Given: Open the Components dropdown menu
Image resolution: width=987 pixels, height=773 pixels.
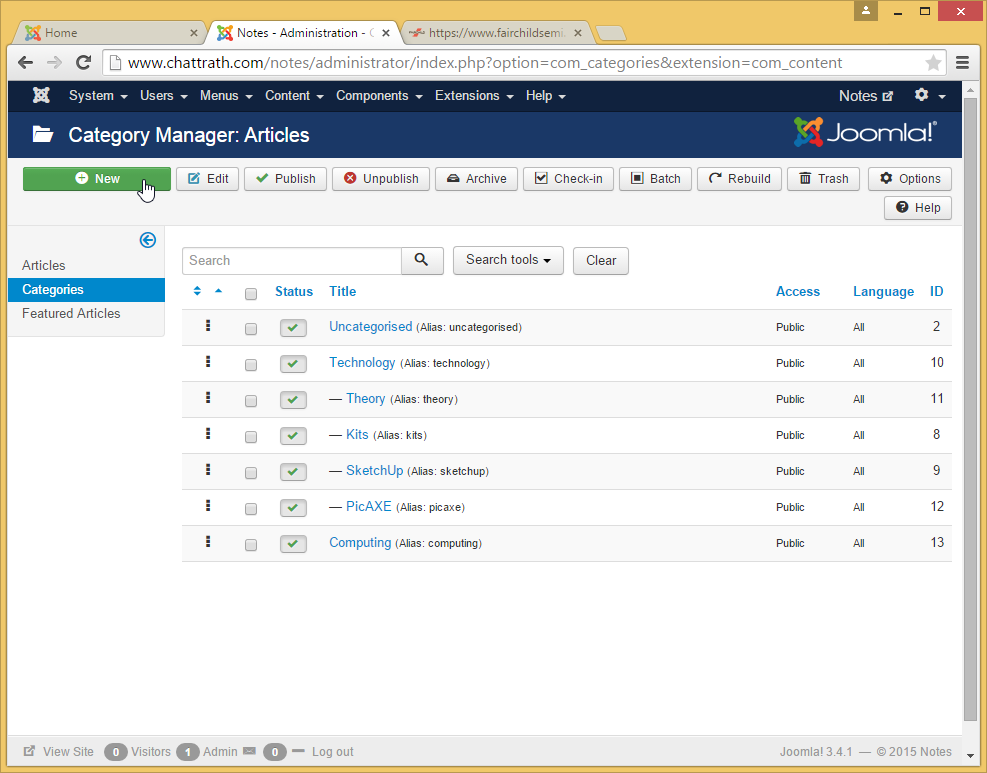Looking at the screenshot, I should [x=377, y=96].
